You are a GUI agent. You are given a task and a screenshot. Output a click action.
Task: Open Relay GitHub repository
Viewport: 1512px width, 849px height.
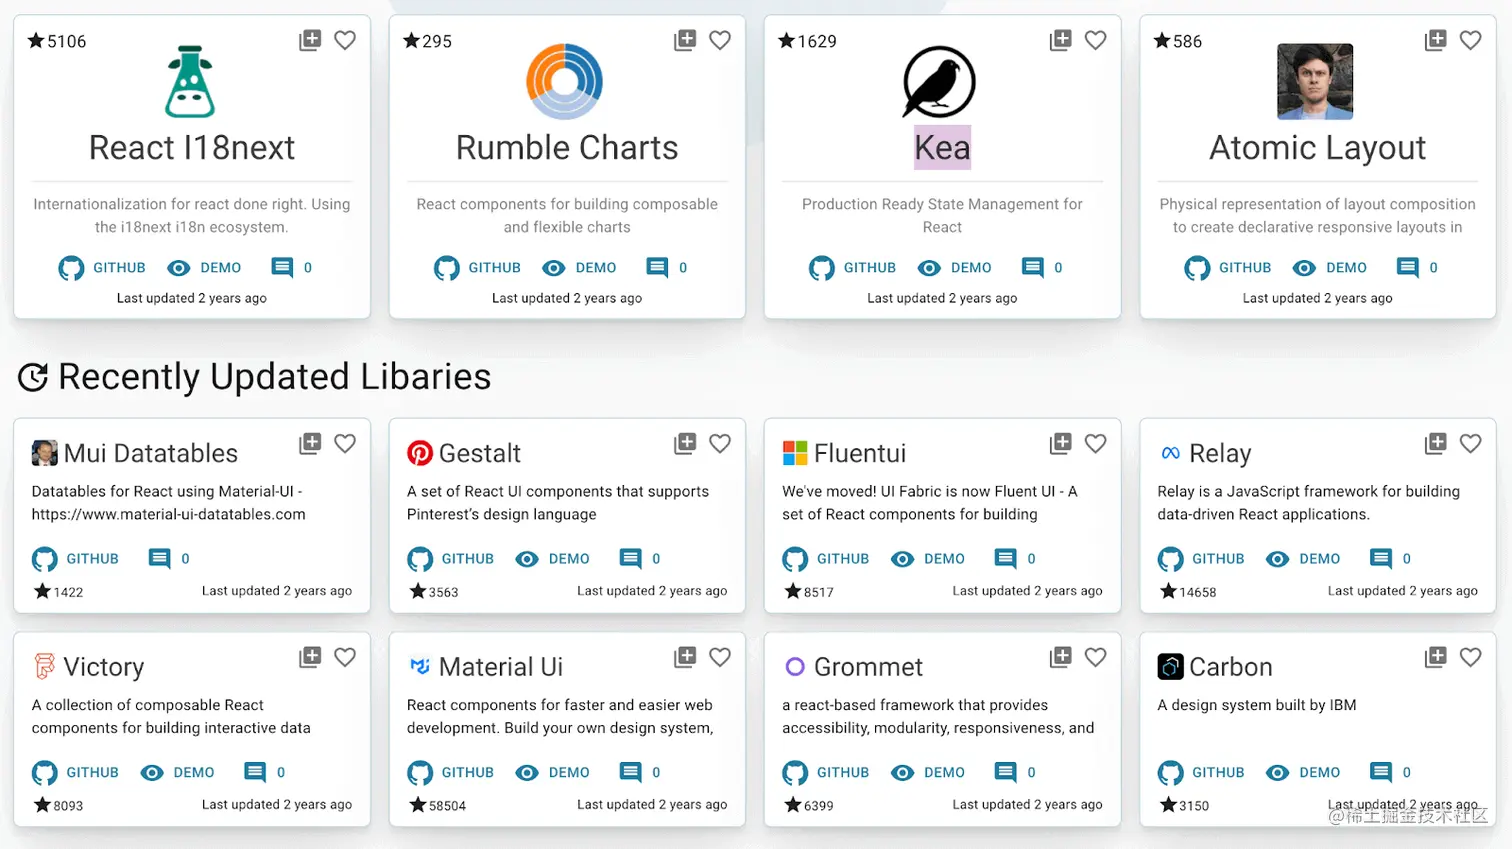[x=1200, y=559]
